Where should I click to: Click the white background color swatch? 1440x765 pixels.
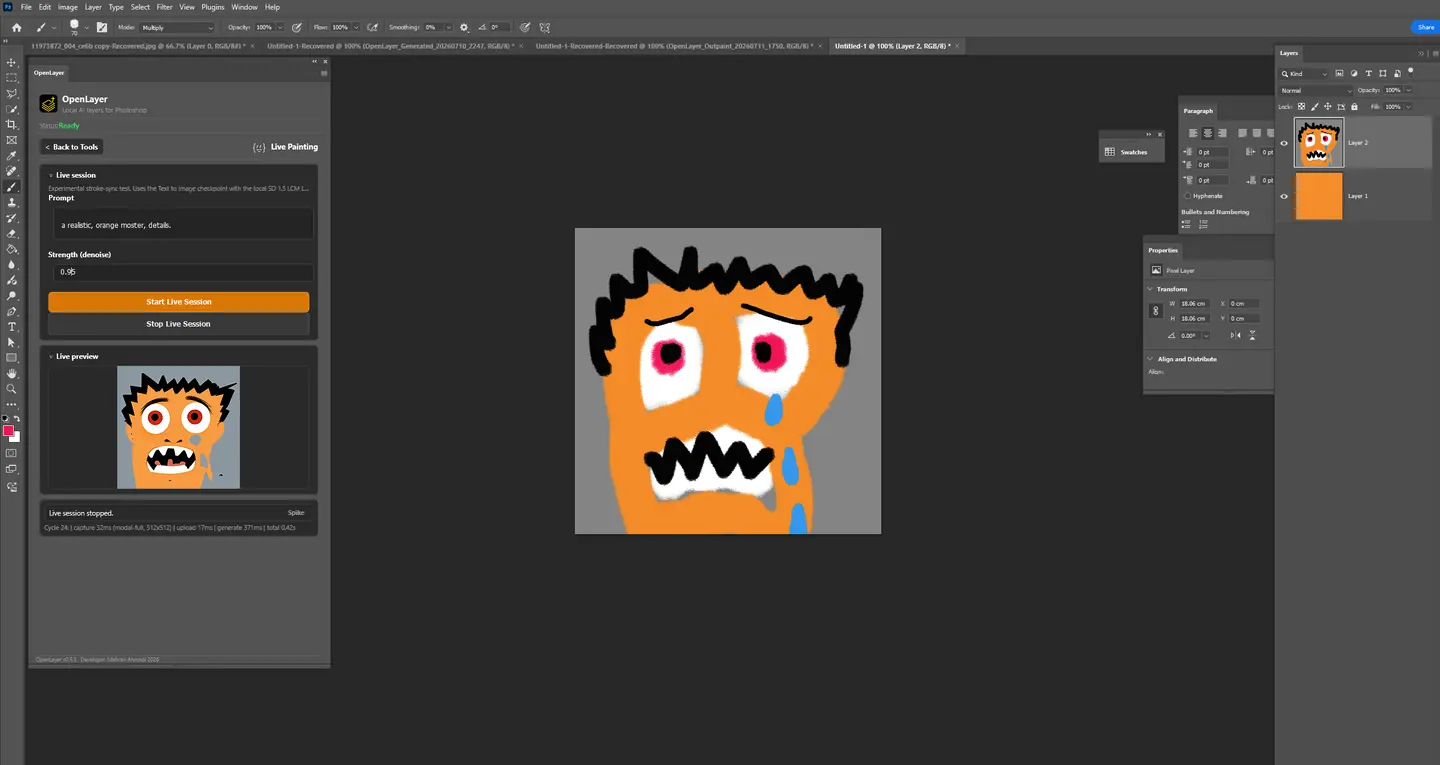point(16,438)
